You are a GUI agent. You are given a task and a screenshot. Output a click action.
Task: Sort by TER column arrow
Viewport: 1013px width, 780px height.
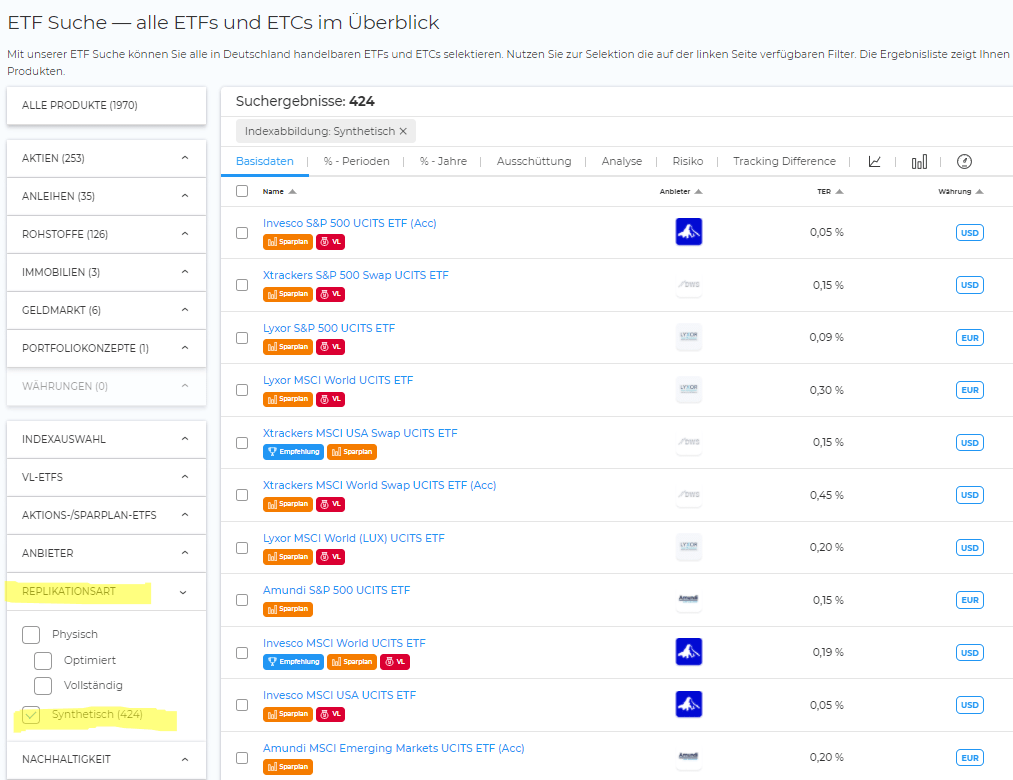[839, 192]
